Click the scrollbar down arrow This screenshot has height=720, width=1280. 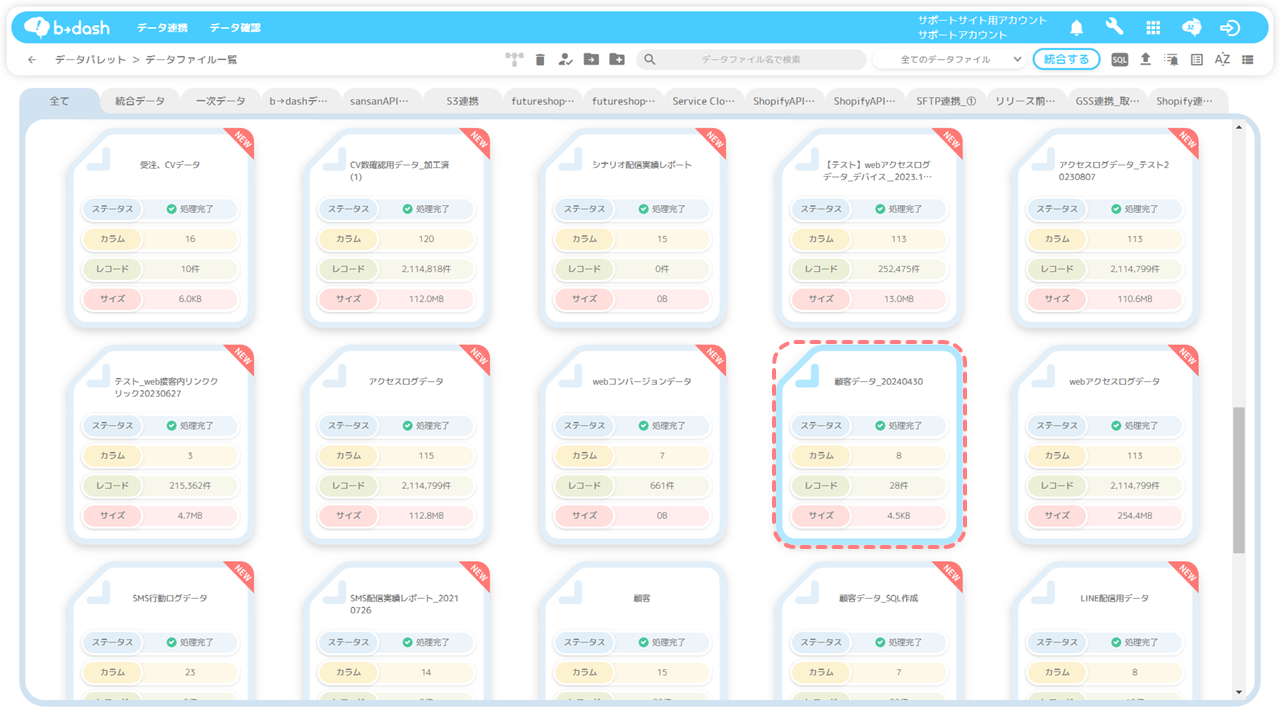coord(1239,692)
